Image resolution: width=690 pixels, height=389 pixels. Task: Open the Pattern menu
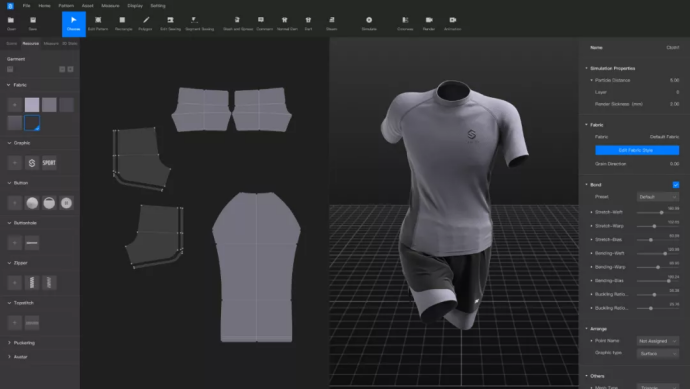pyautogui.click(x=66, y=6)
